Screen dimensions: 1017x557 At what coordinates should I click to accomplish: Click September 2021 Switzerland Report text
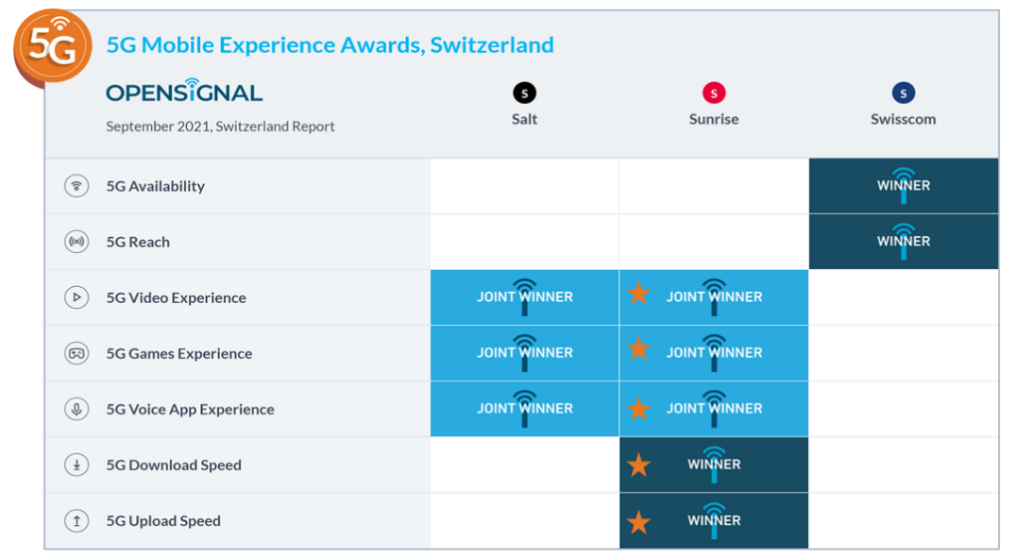pyautogui.click(x=221, y=126)
